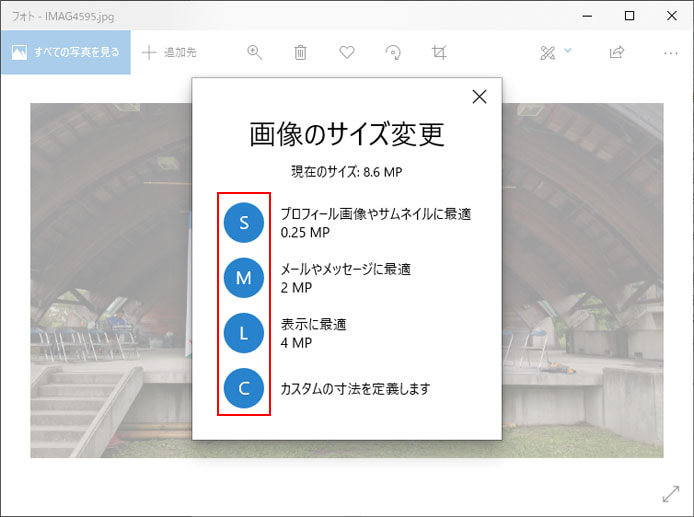The width and height of the screenshot is (694, 517).
Task: Click 'メールやメッセージに最適' text
Action: tap(346, 269)
